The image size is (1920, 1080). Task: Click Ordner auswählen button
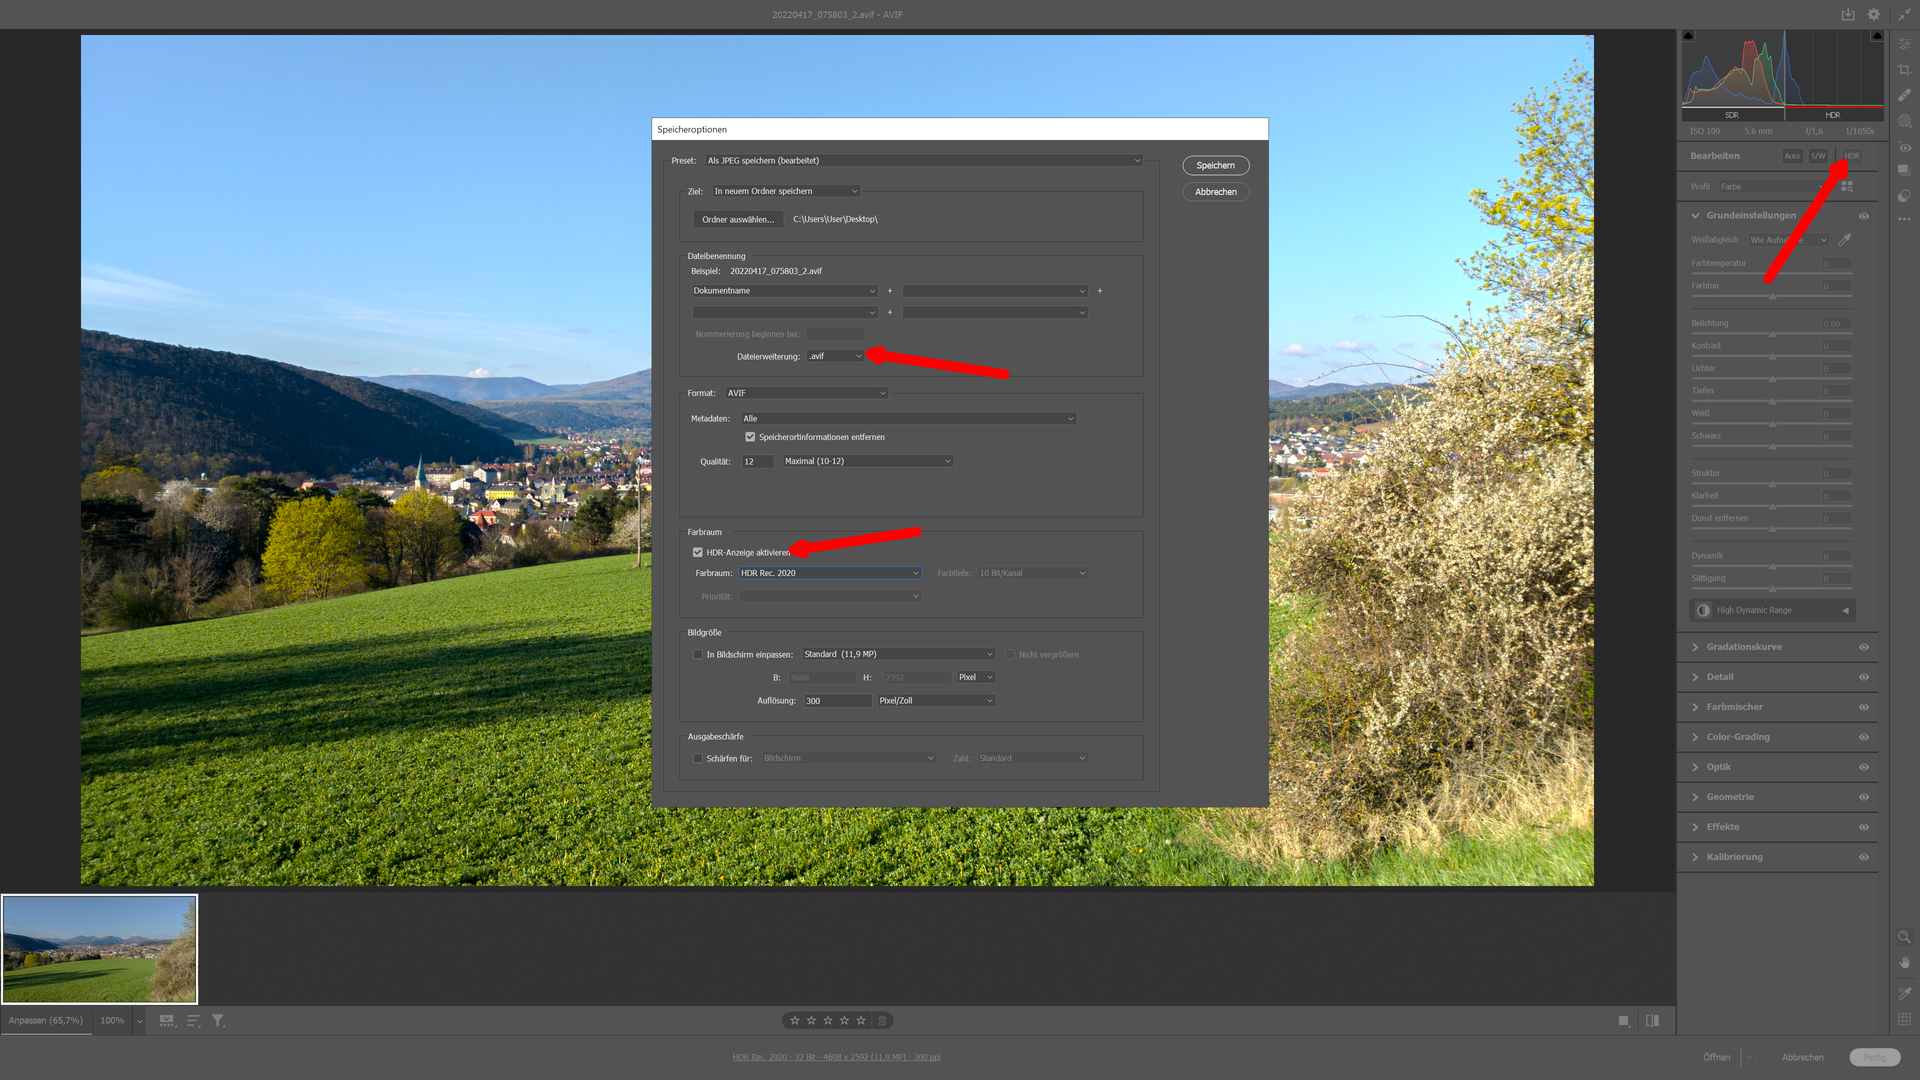point(737,219)
